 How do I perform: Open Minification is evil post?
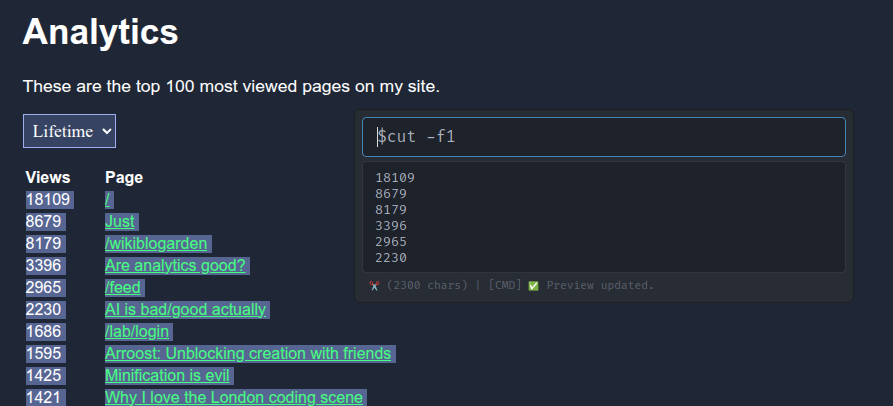pos(167,376)
